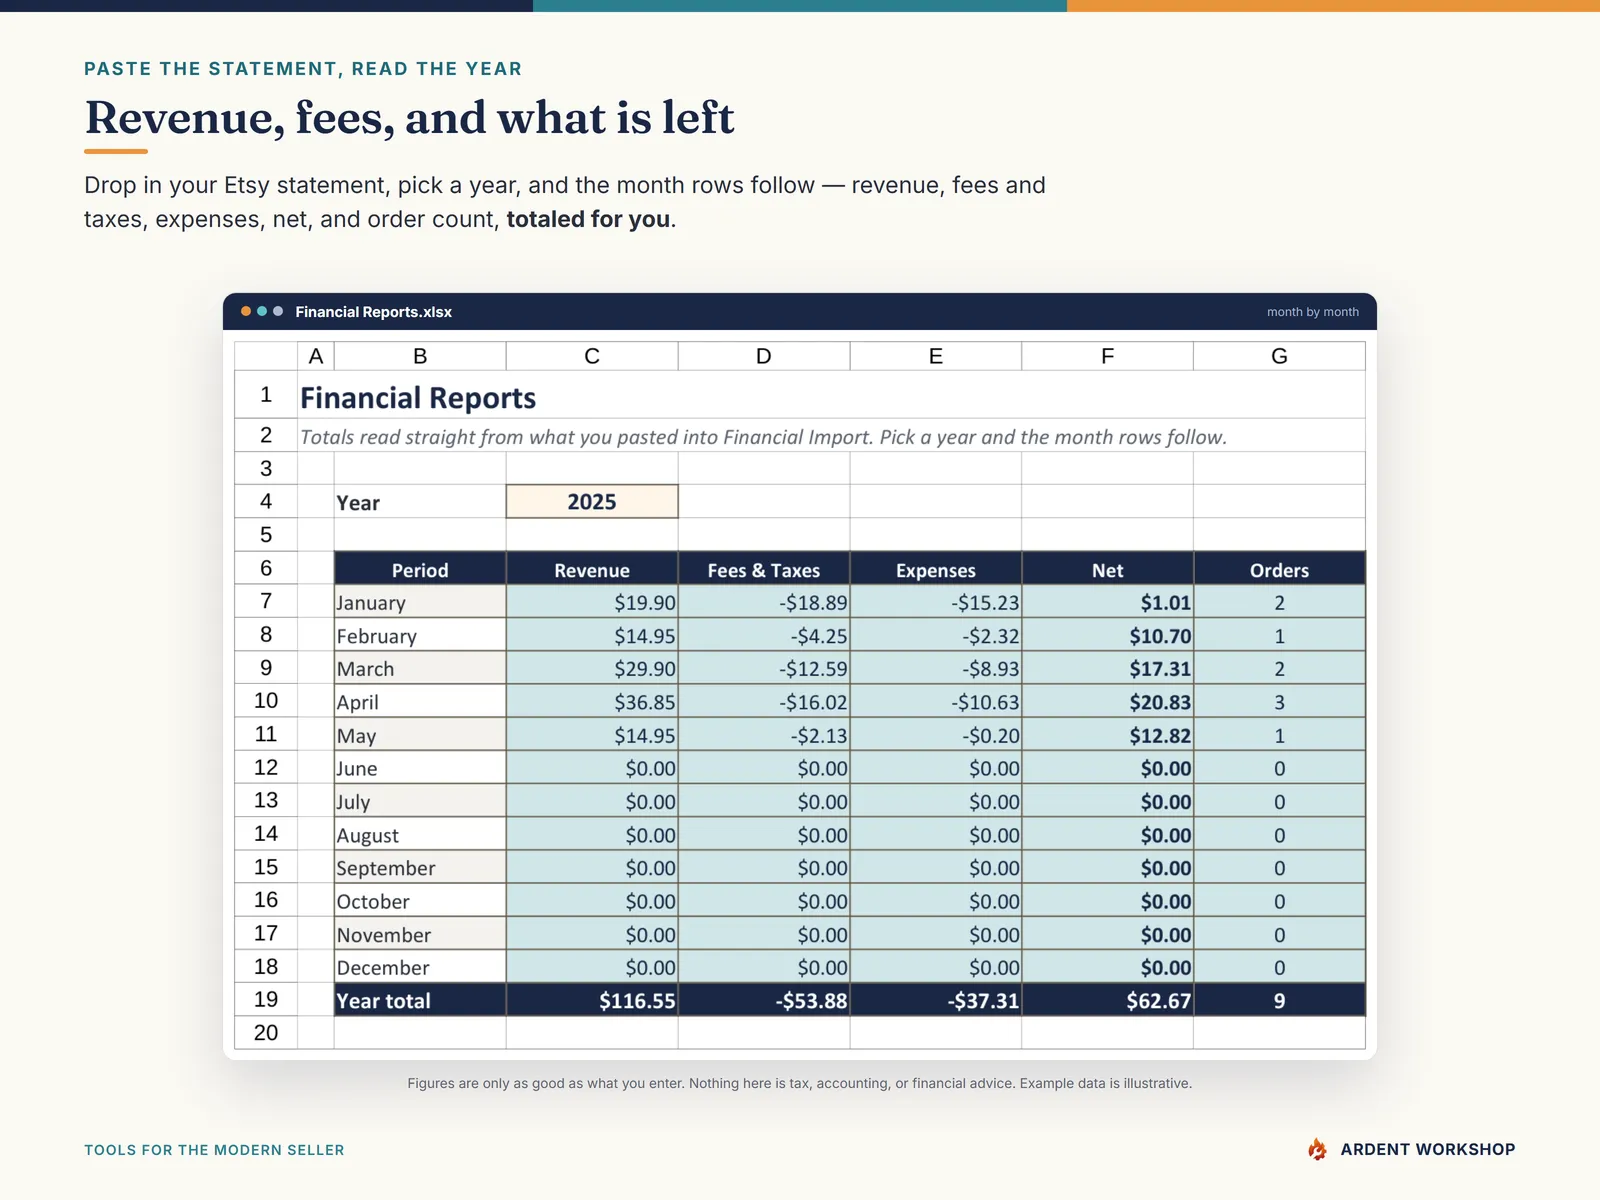Viewport: 1600px width, 1200px height.
Task: Select column header C
Action: 592,356
